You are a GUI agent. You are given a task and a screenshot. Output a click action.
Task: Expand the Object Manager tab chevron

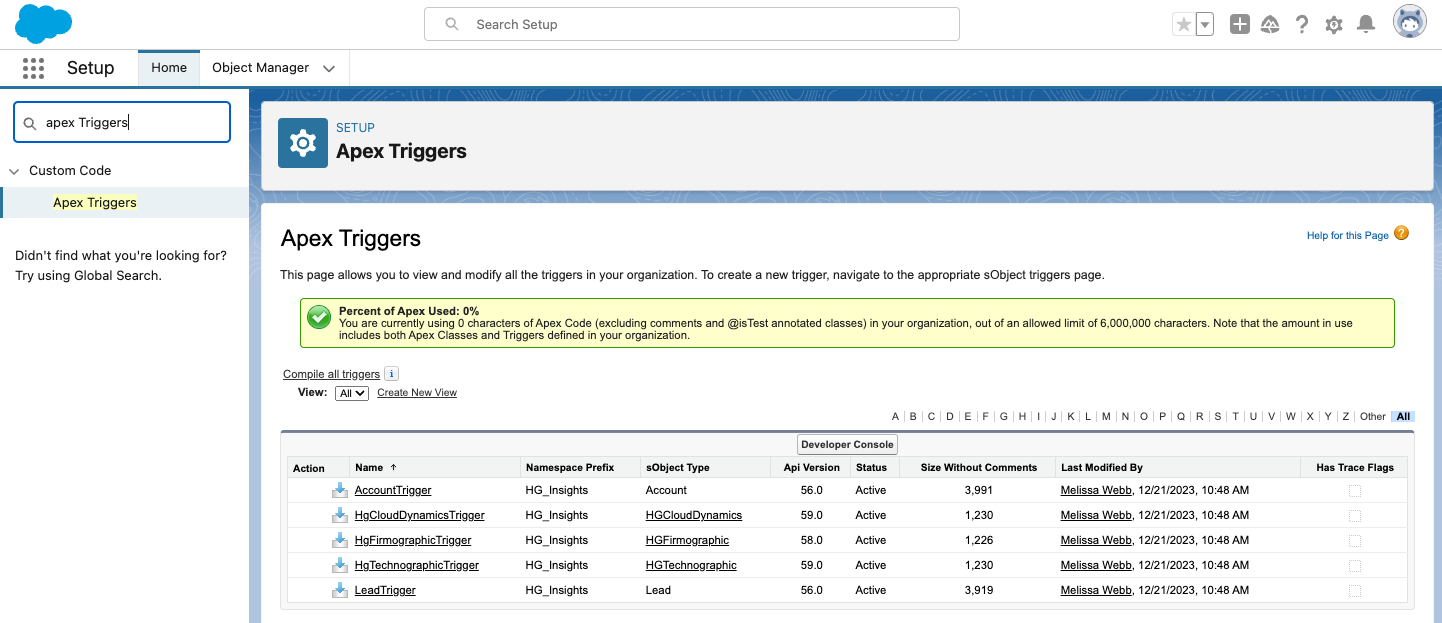329,68
